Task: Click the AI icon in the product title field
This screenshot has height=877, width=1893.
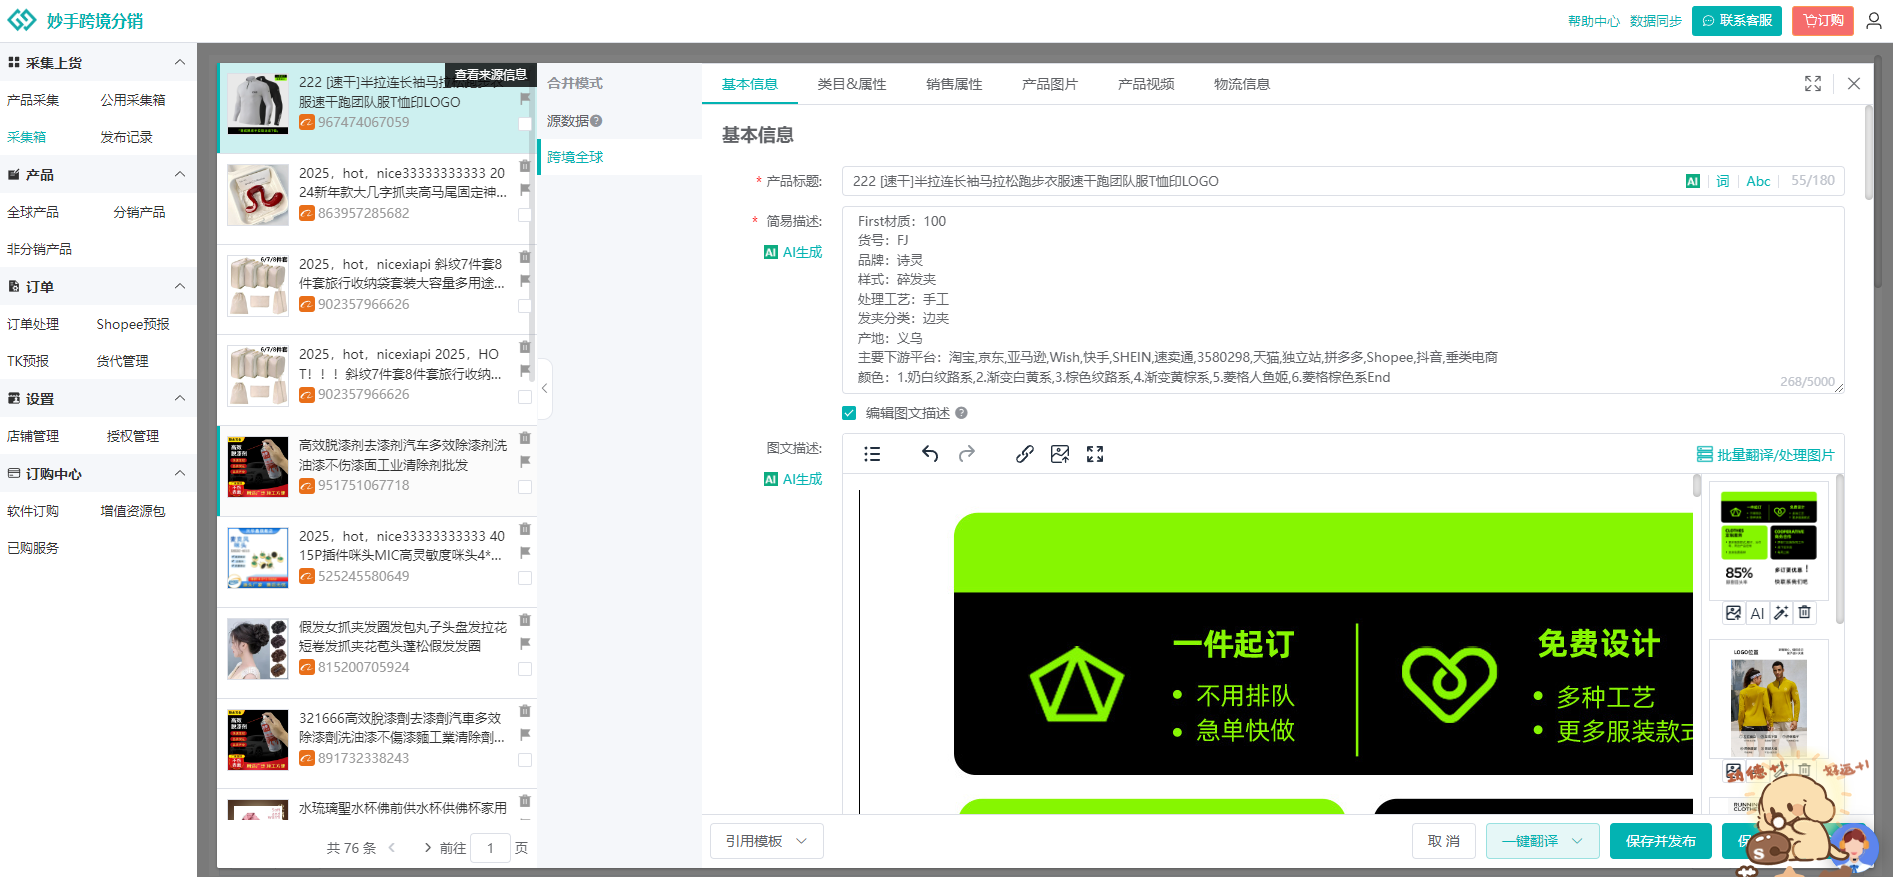Action: 1692,181
